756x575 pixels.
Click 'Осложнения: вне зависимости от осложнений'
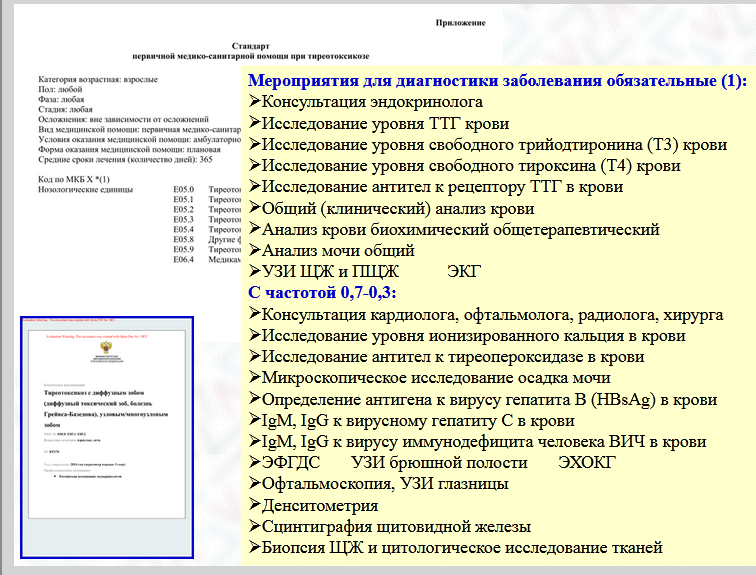point(123,119)
